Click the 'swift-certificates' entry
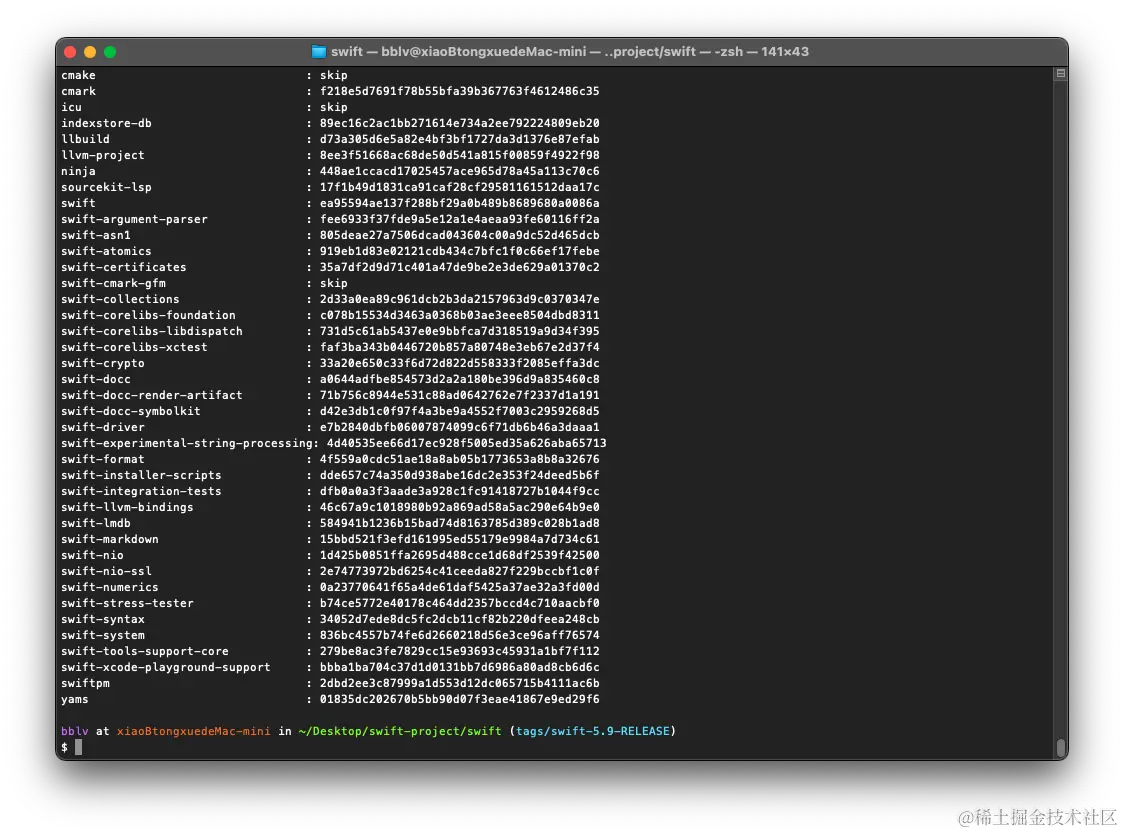 (123, 267)
